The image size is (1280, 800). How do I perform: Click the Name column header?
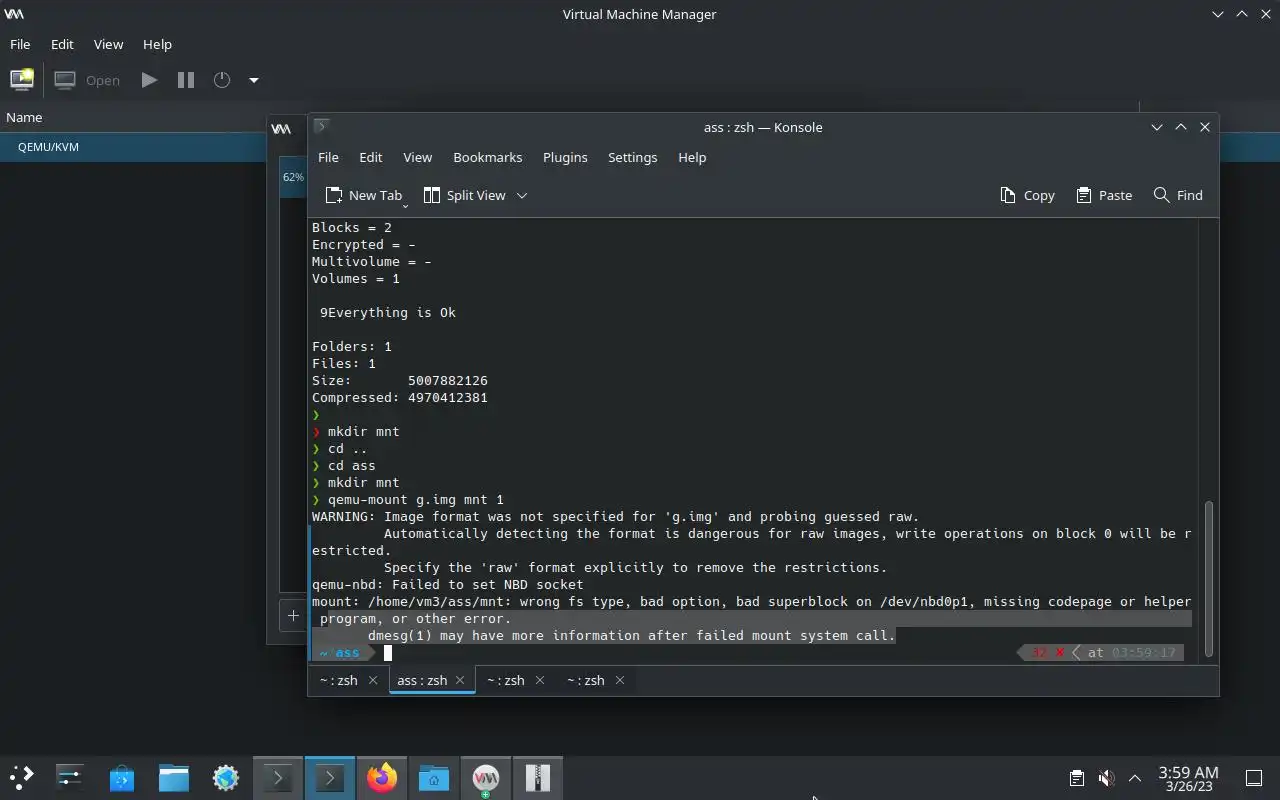(24, 118)
